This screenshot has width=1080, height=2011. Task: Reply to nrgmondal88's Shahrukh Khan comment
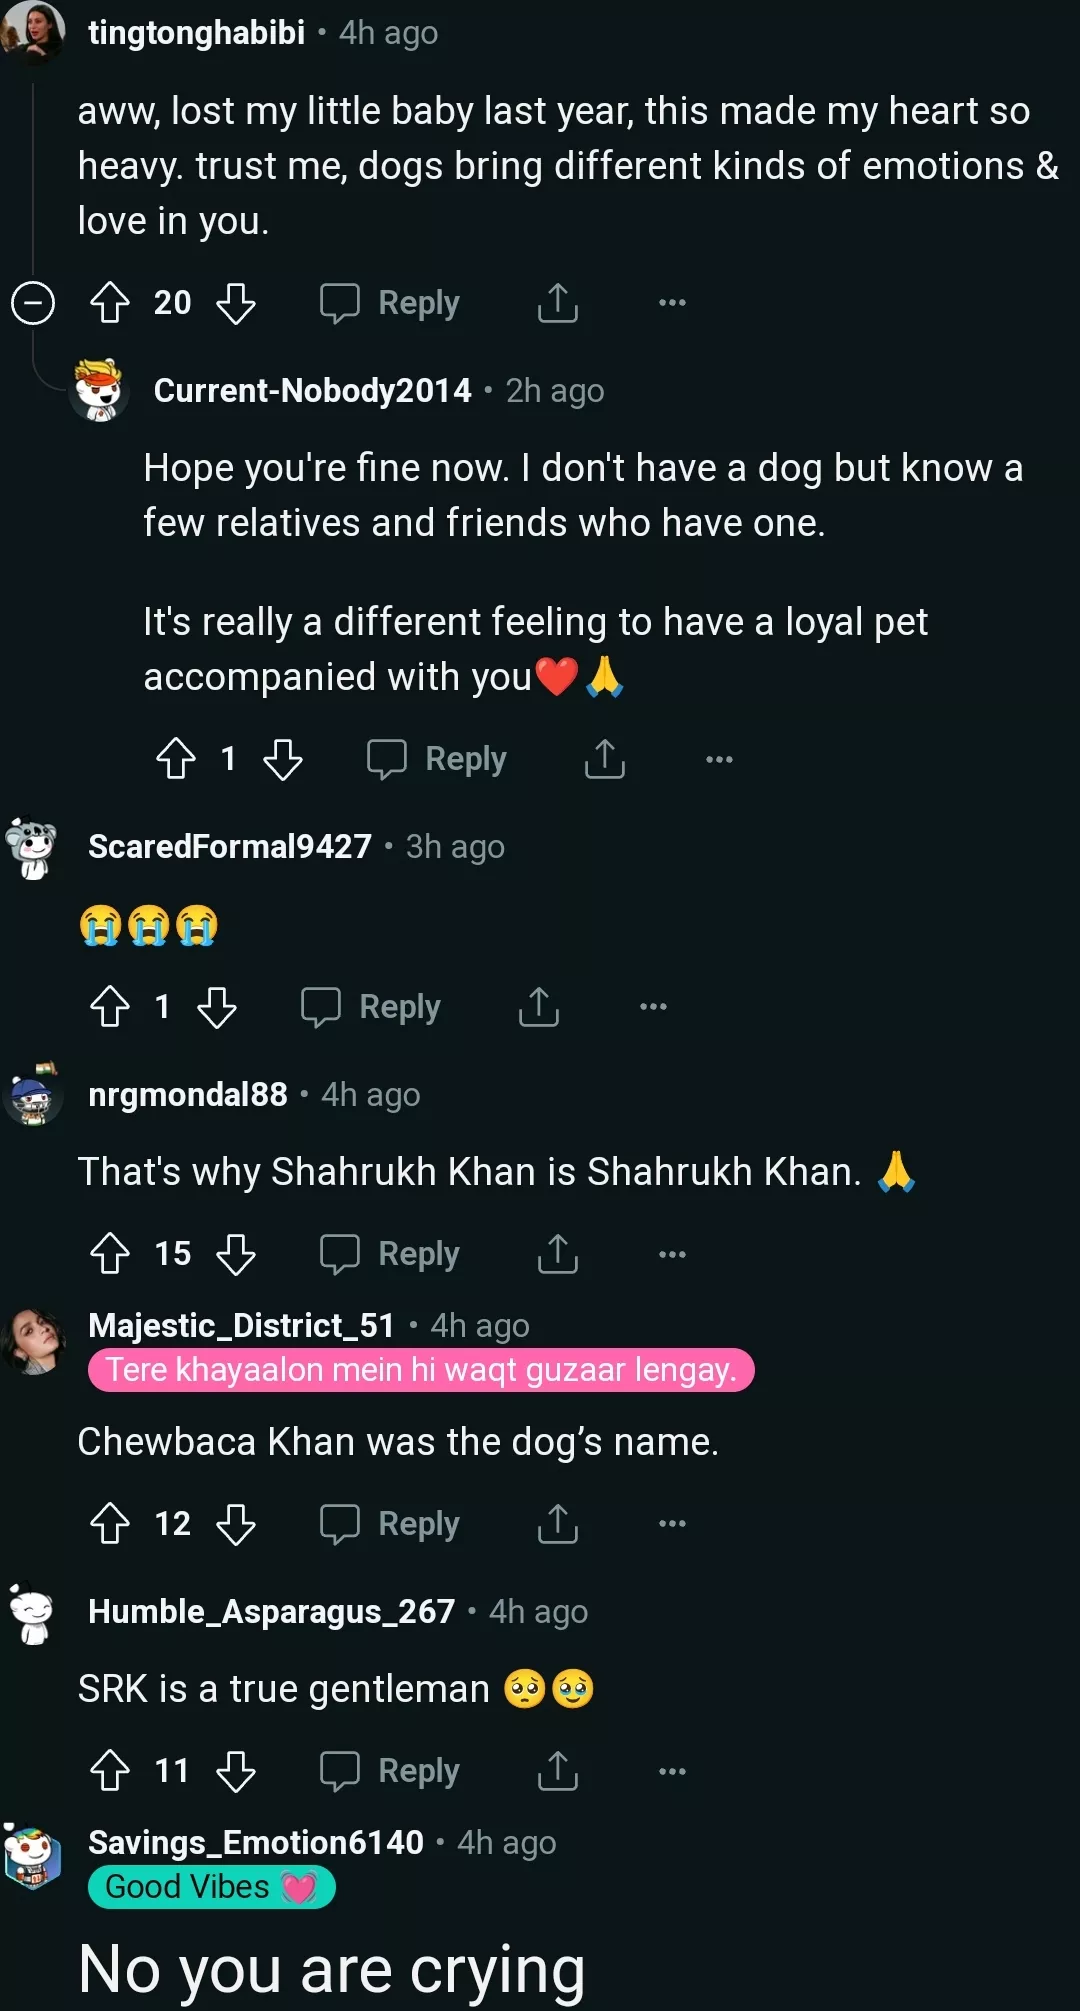(x=390, y=1253)
